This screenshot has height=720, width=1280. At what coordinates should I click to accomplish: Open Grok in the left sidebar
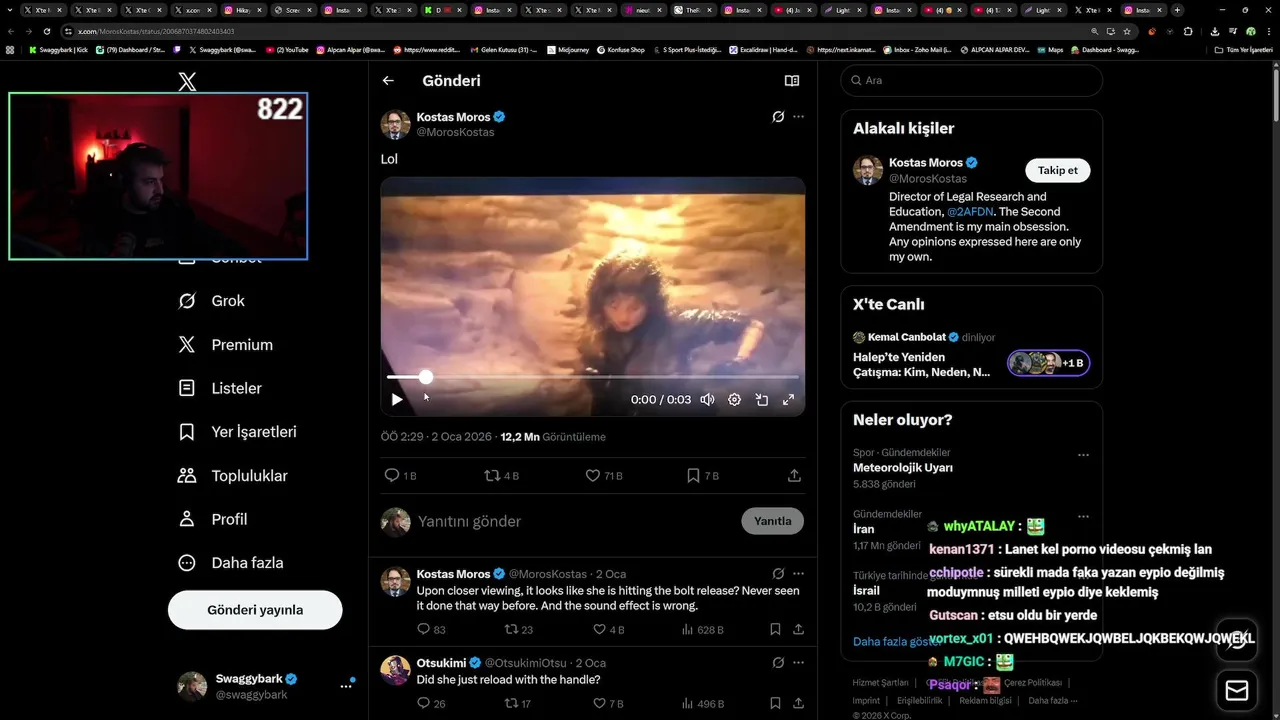210,301
